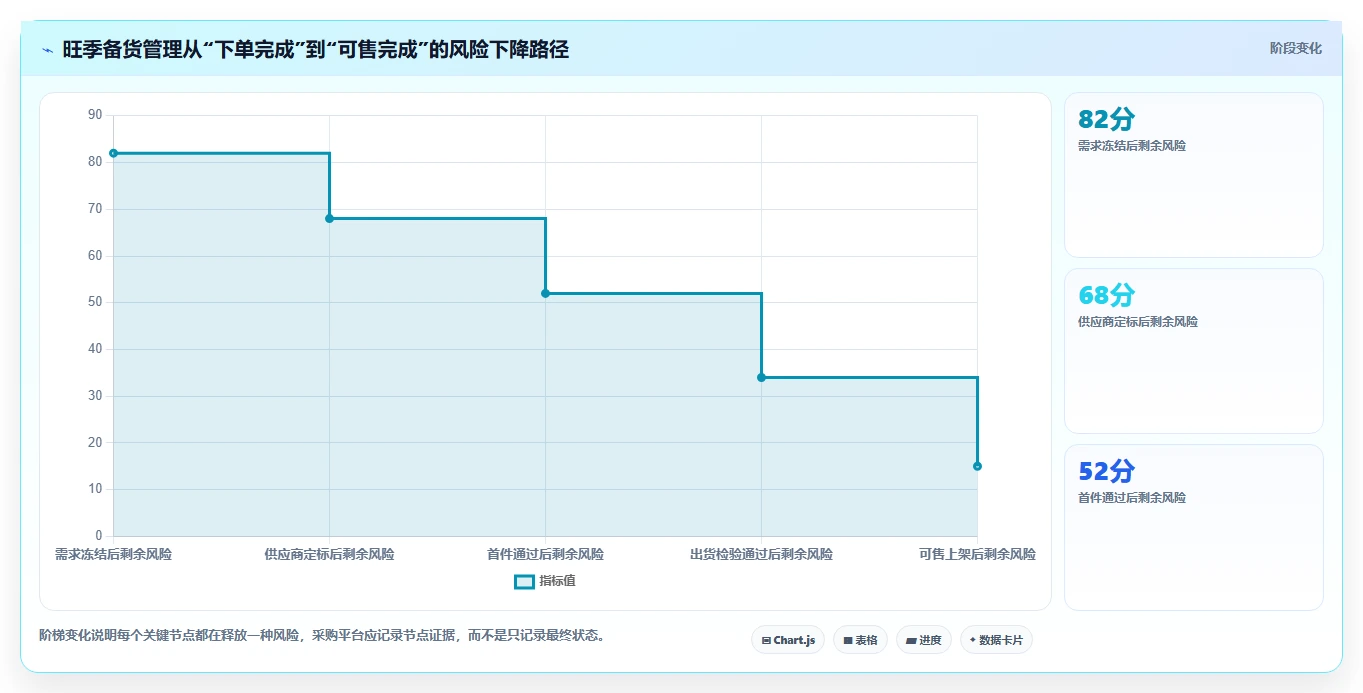The image size is (1363, 693).
Task: Click the chart title about 旺季备货管理
Action: 316,50
